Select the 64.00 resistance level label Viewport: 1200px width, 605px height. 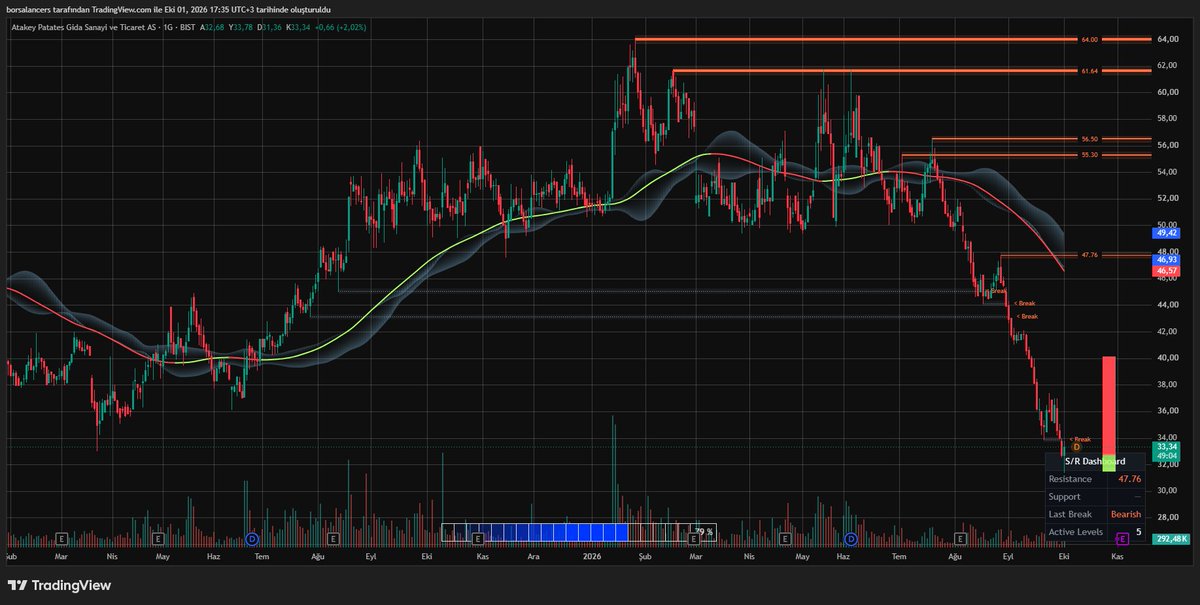[1089, 40]
